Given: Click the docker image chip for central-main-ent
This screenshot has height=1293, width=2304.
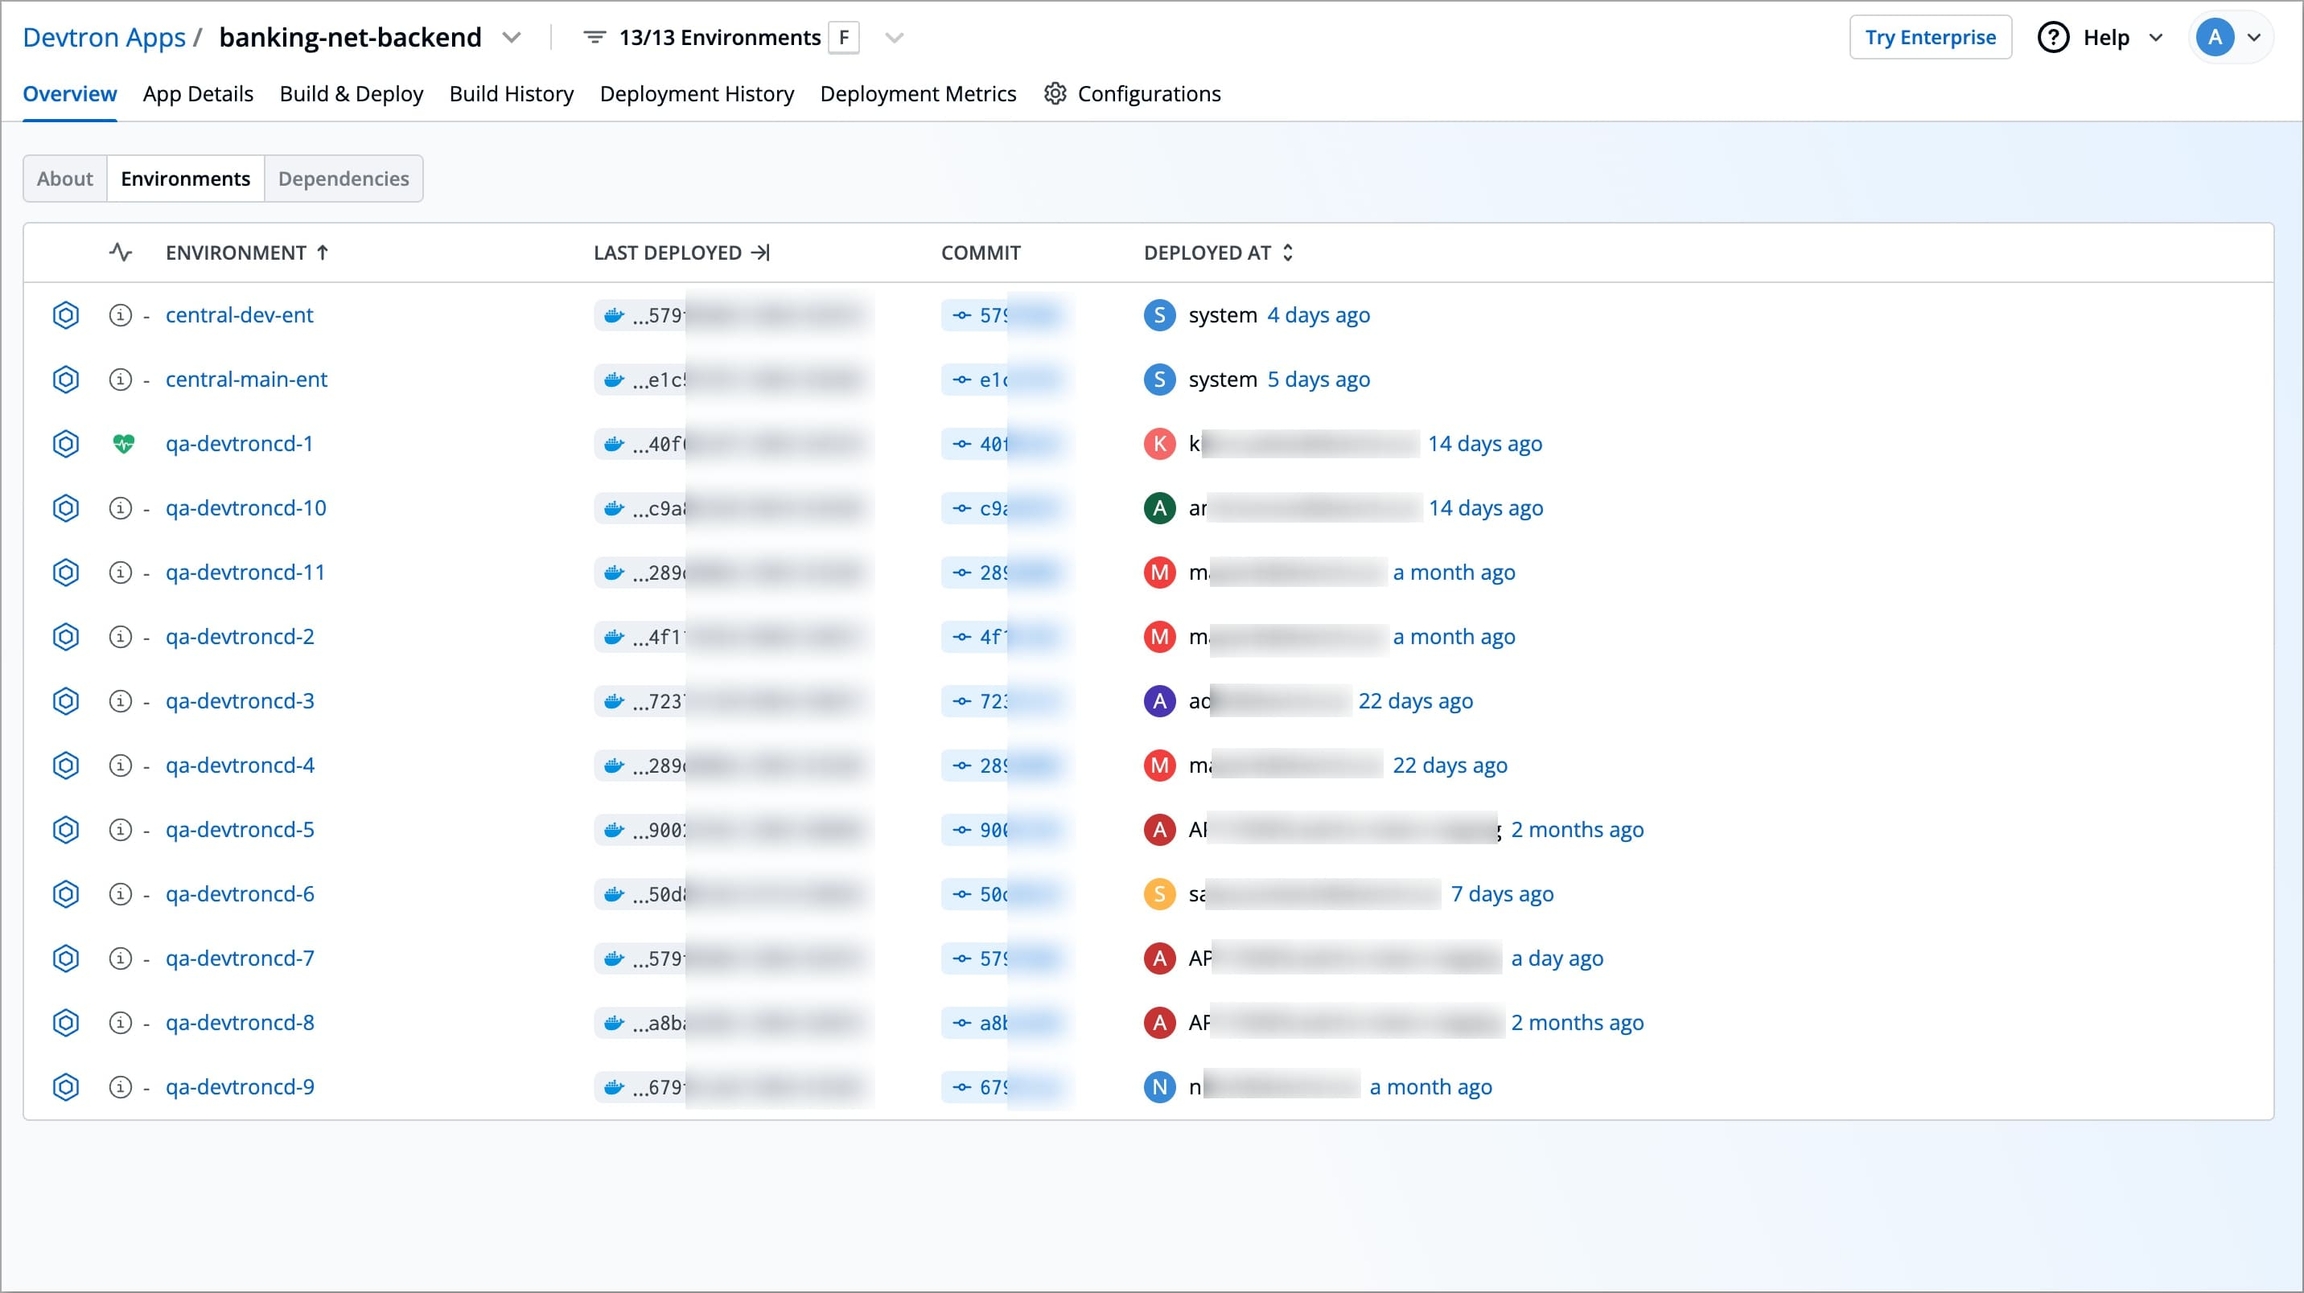Looking at the screenshot, I should tap(733, 380).
